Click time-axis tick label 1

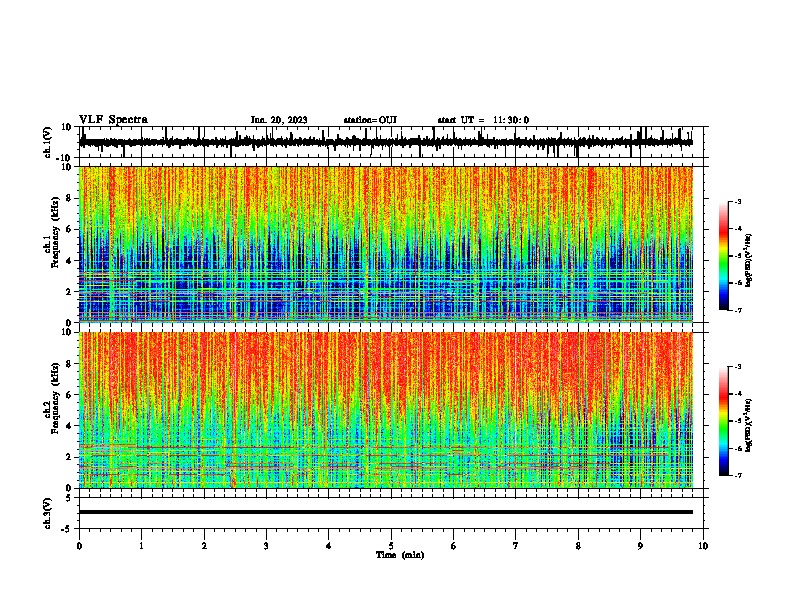coord(141,546)
